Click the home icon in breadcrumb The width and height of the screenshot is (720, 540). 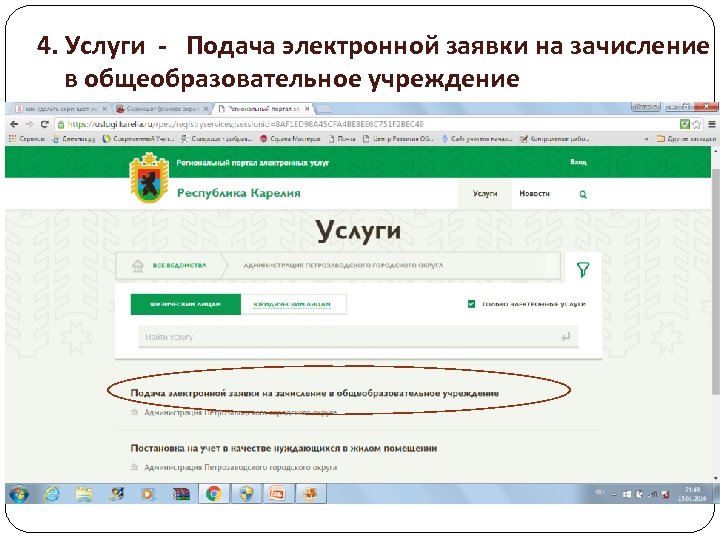click(x=137, y=265)
